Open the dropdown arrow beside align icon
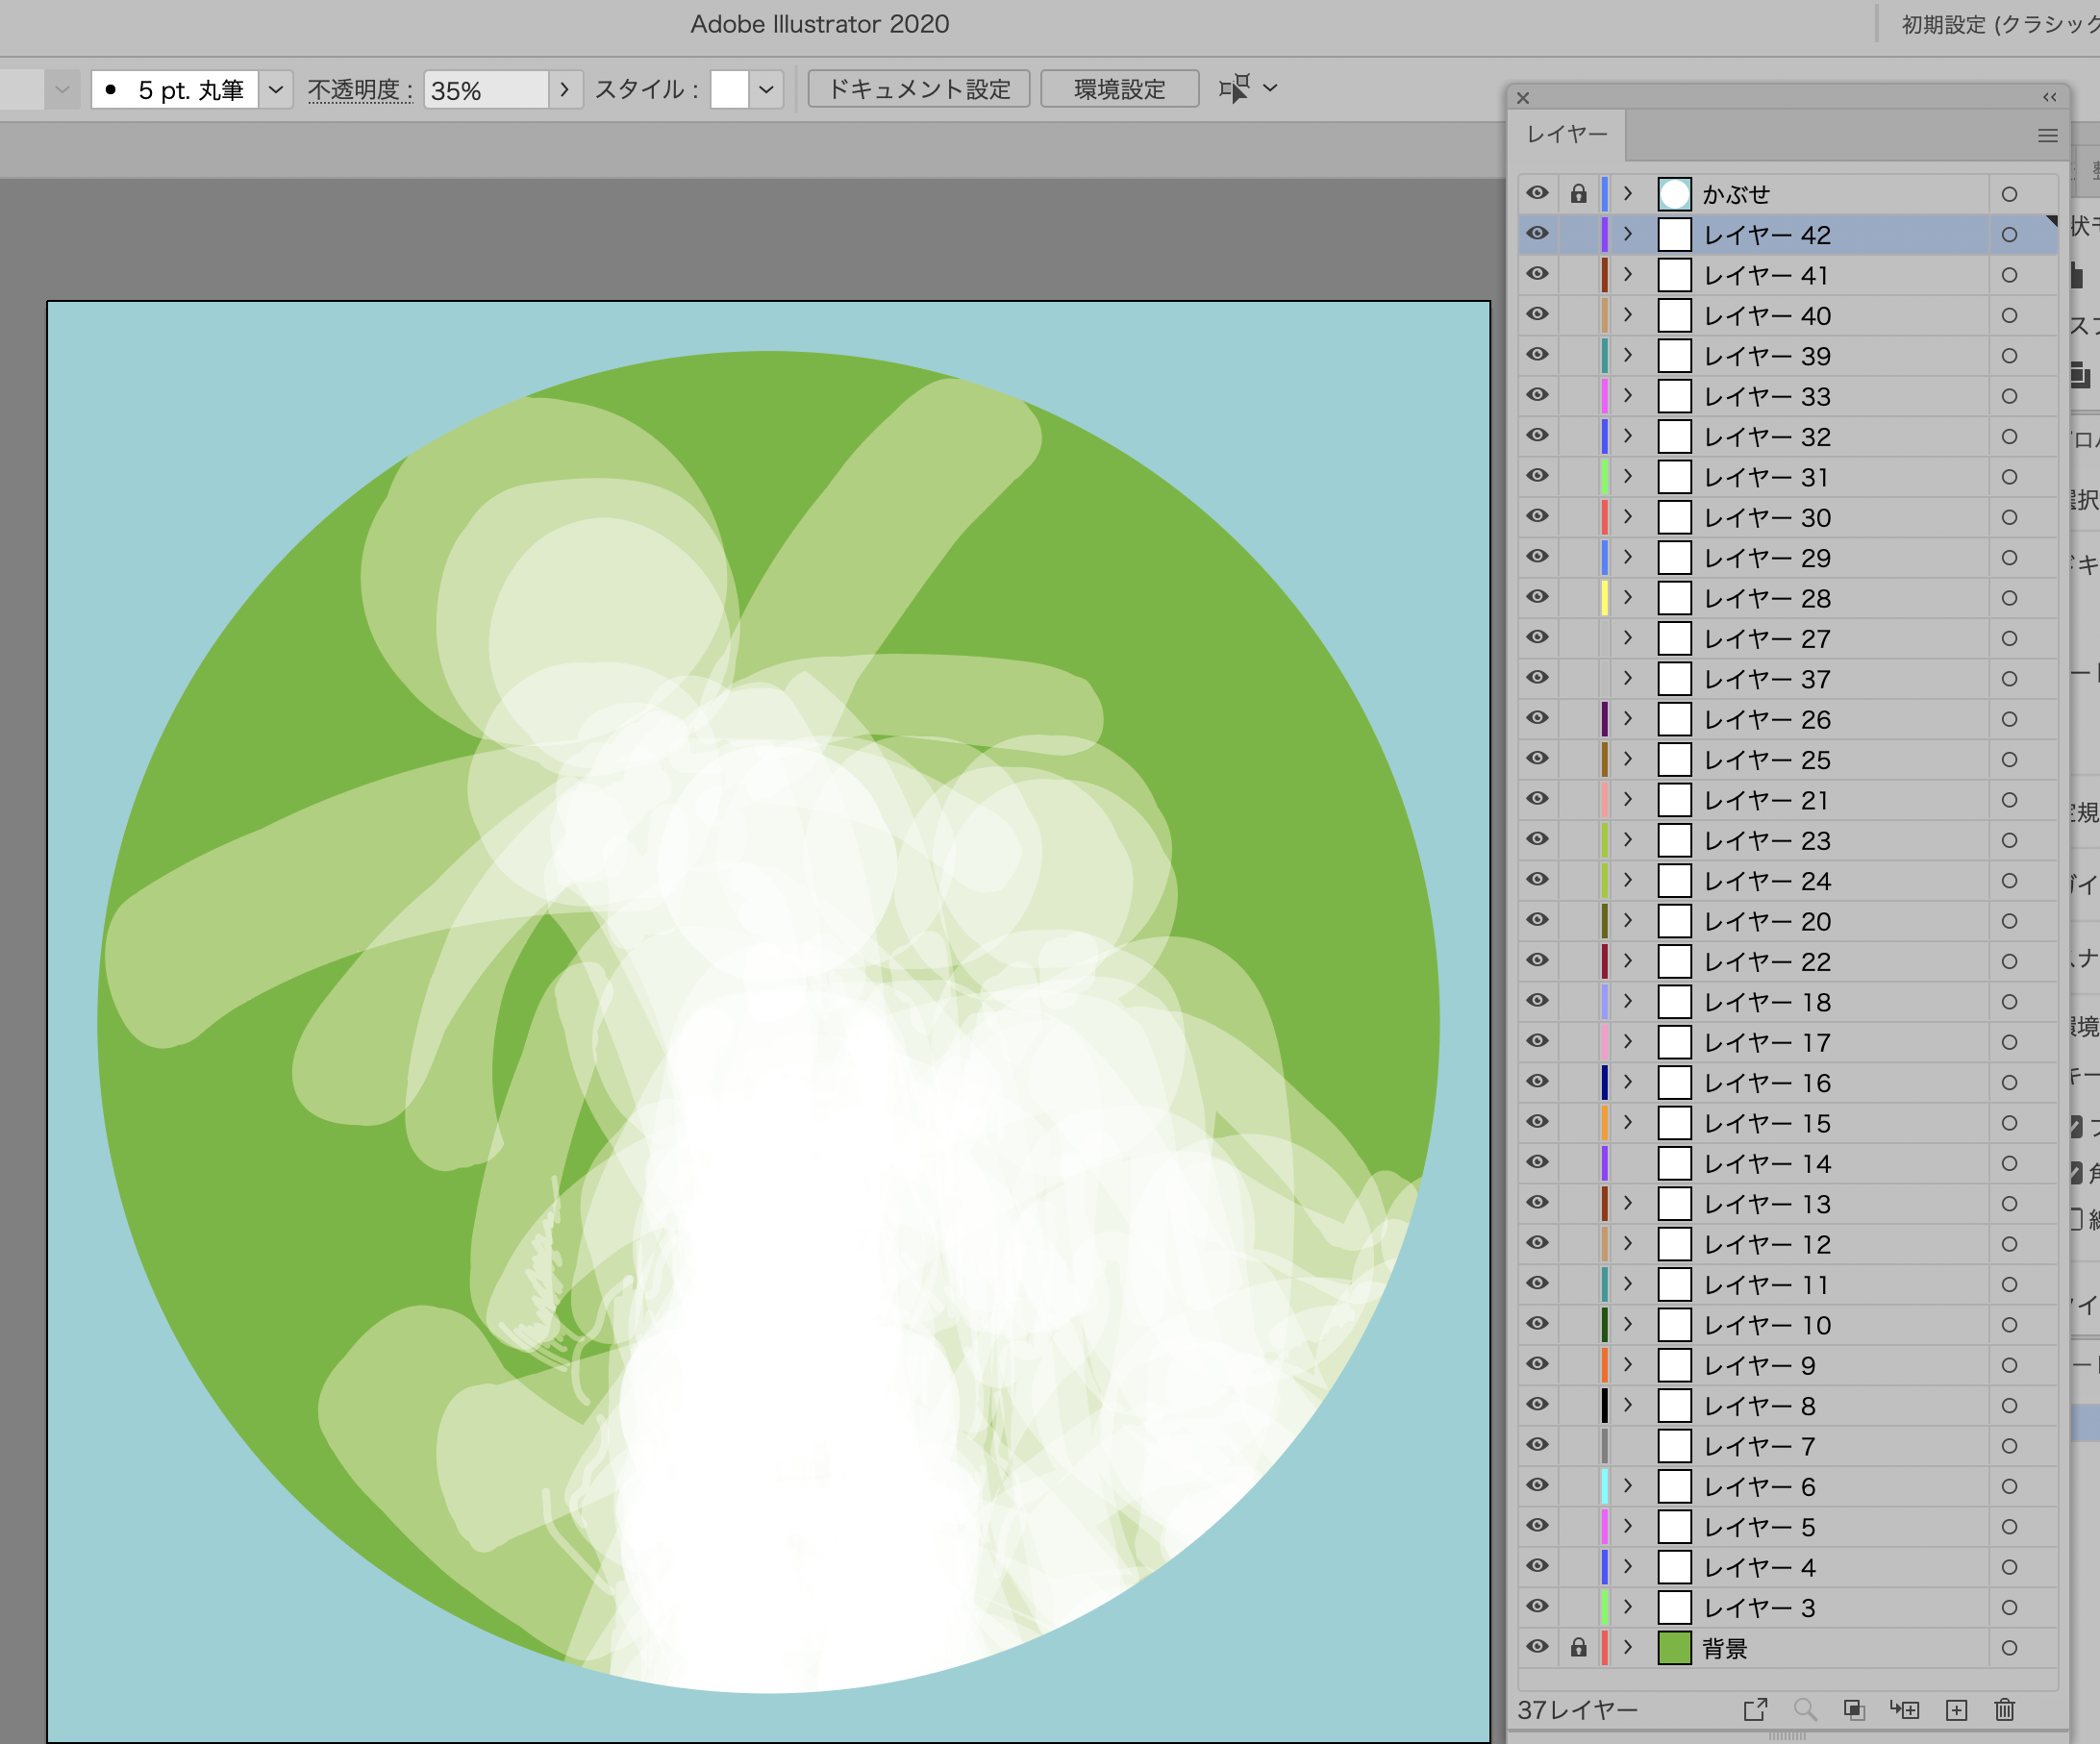2100x1744 pixels. pos(1270,88)
